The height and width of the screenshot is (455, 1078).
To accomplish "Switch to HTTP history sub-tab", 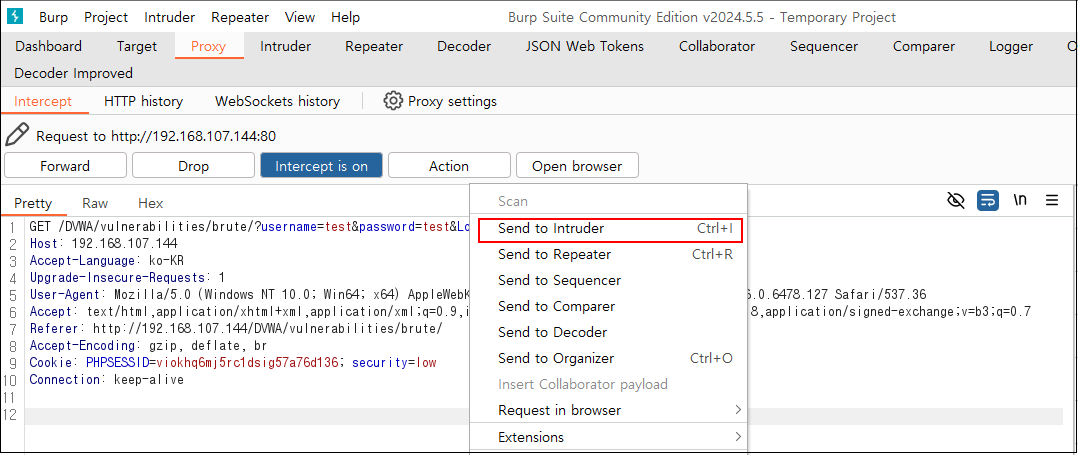I will click(144, 101).
